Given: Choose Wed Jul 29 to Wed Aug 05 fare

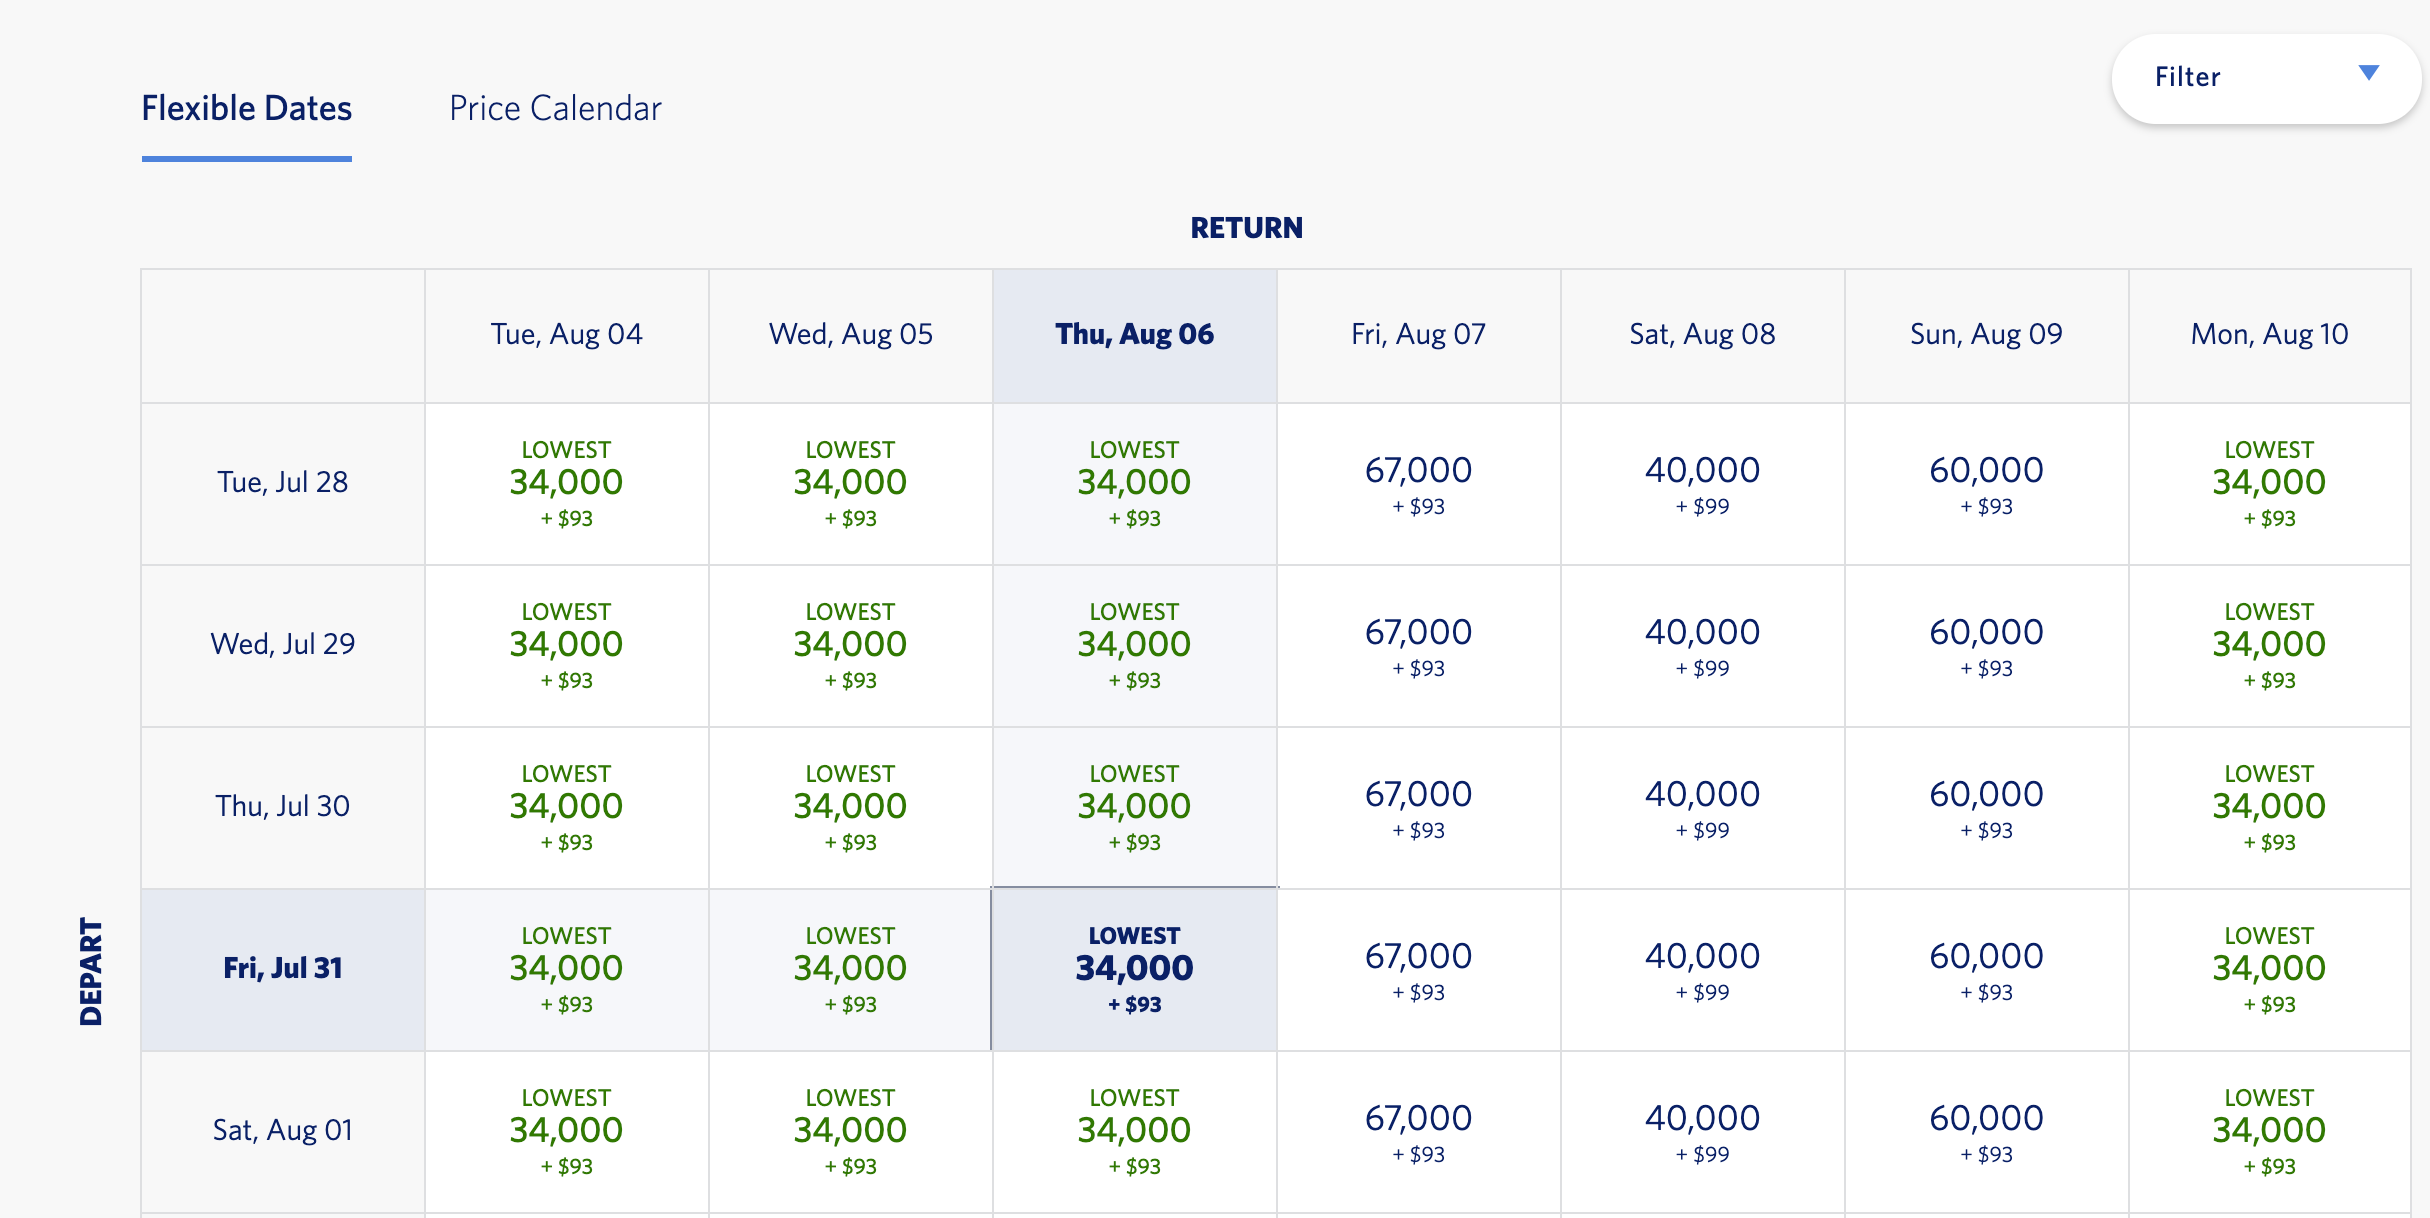Looking at the screenshot, I should (850, 645).
